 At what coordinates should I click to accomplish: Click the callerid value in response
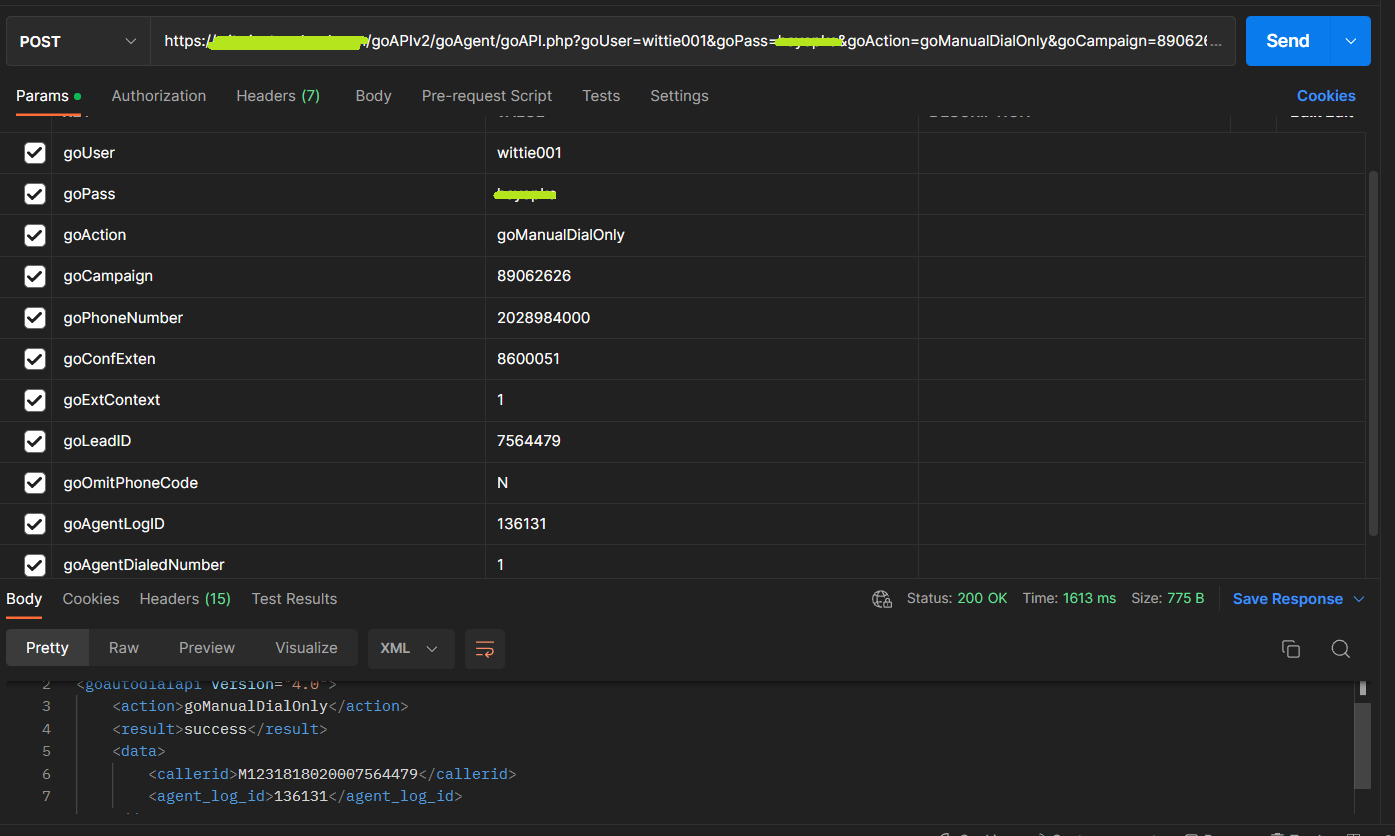coord(328,774)
